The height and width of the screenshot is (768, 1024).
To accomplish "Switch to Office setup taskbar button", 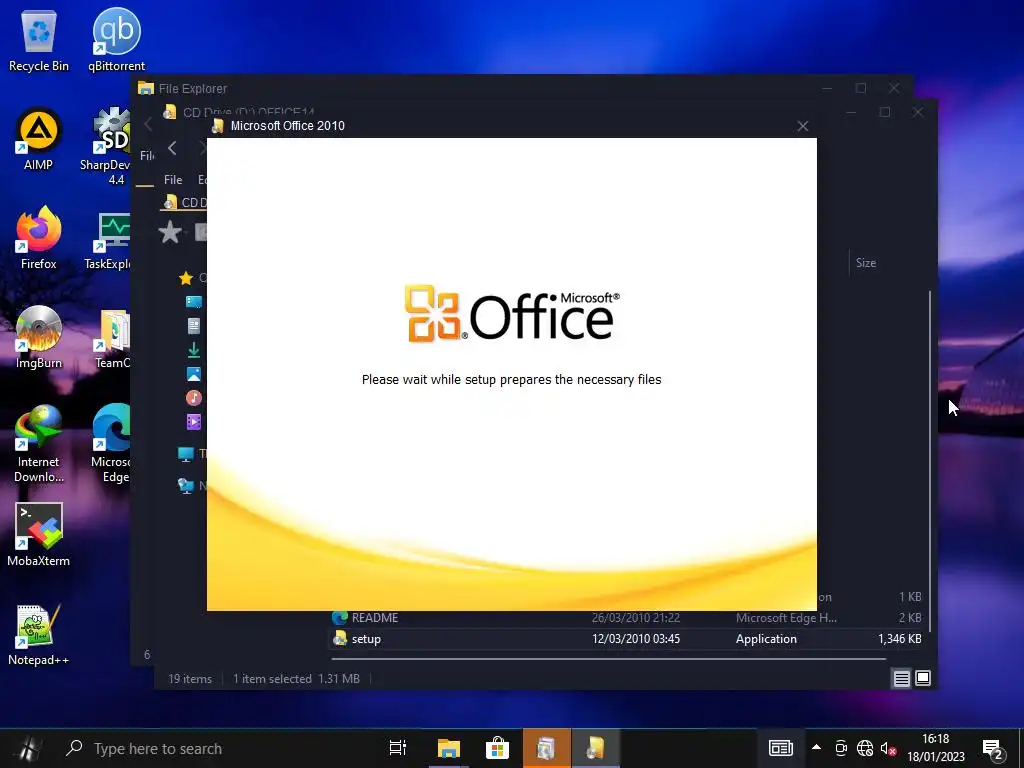I will [x=596, y=748].
